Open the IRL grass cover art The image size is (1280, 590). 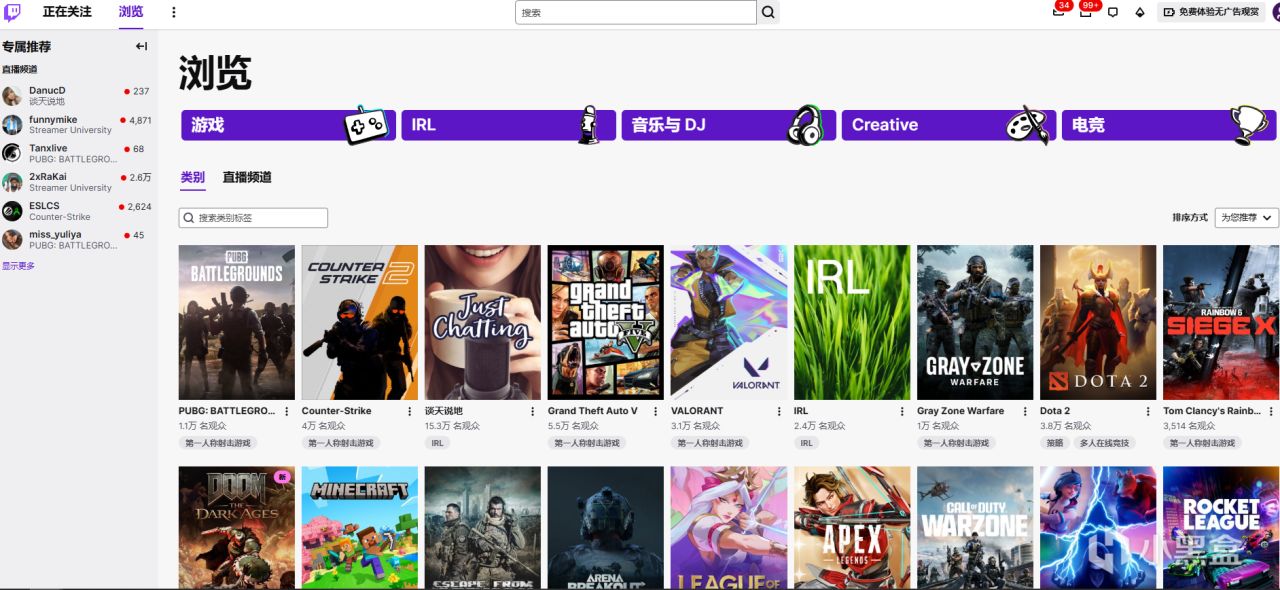pyautogui.click(x=852, y=322)
